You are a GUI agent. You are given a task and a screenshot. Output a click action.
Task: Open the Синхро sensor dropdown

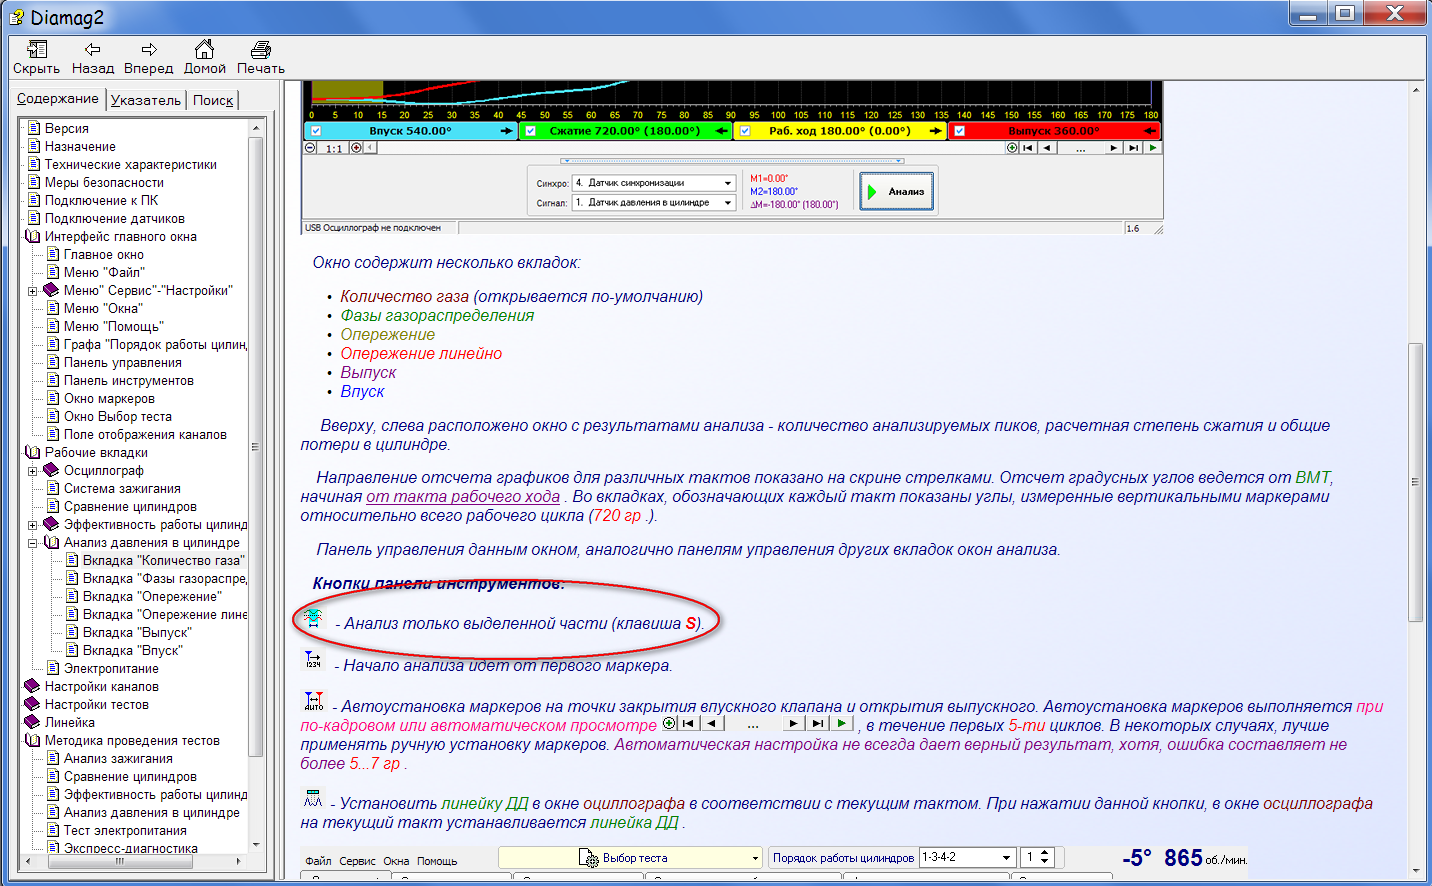tap(728, 183)
